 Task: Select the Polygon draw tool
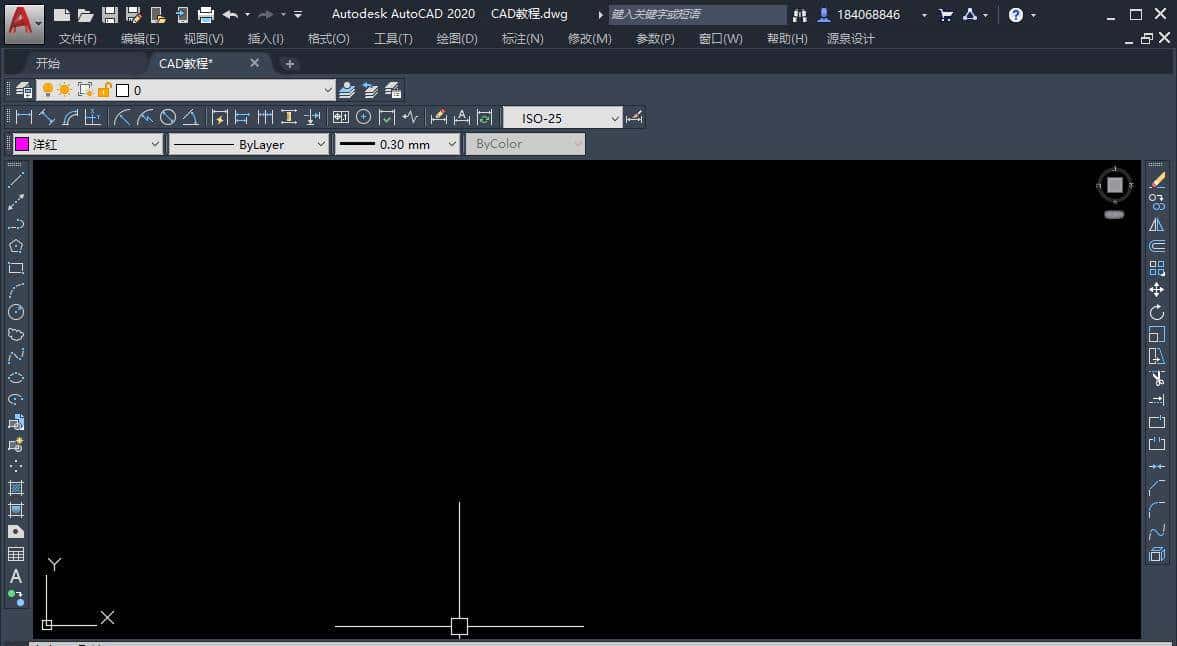(x=16, y=246)
